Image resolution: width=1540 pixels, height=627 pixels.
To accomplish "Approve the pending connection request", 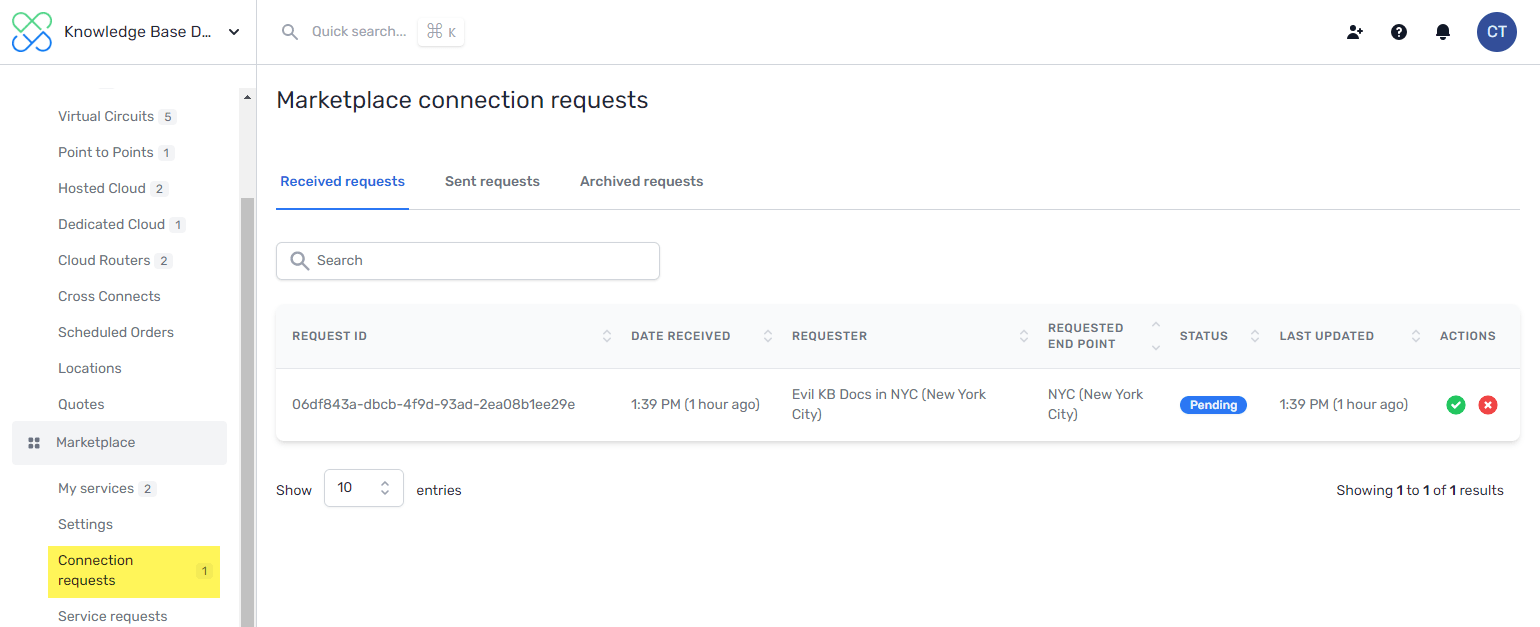I will click(1456, 405).
